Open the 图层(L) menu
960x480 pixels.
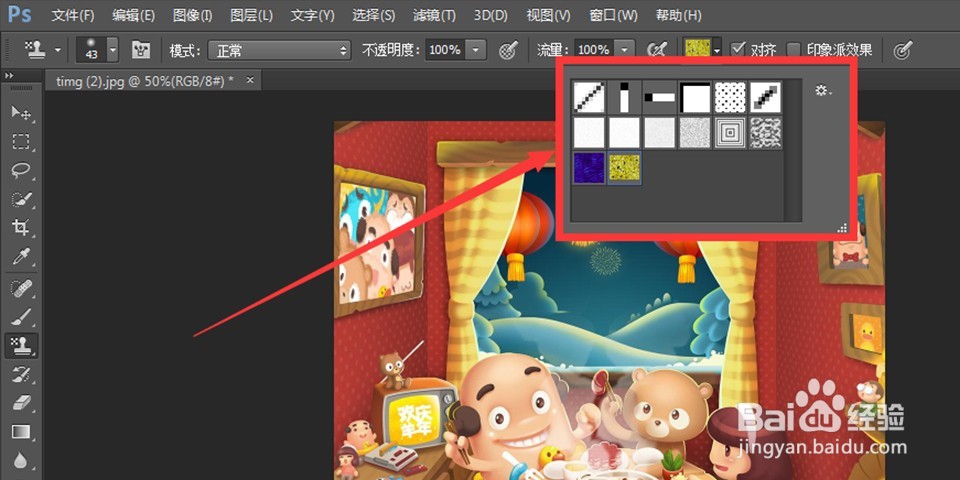tap(252, 15)
